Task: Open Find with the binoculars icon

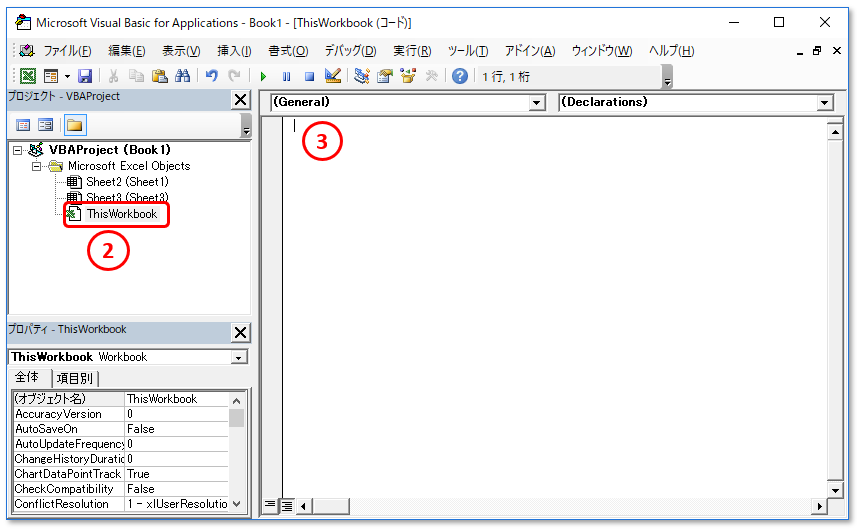Action: (182, 76)
